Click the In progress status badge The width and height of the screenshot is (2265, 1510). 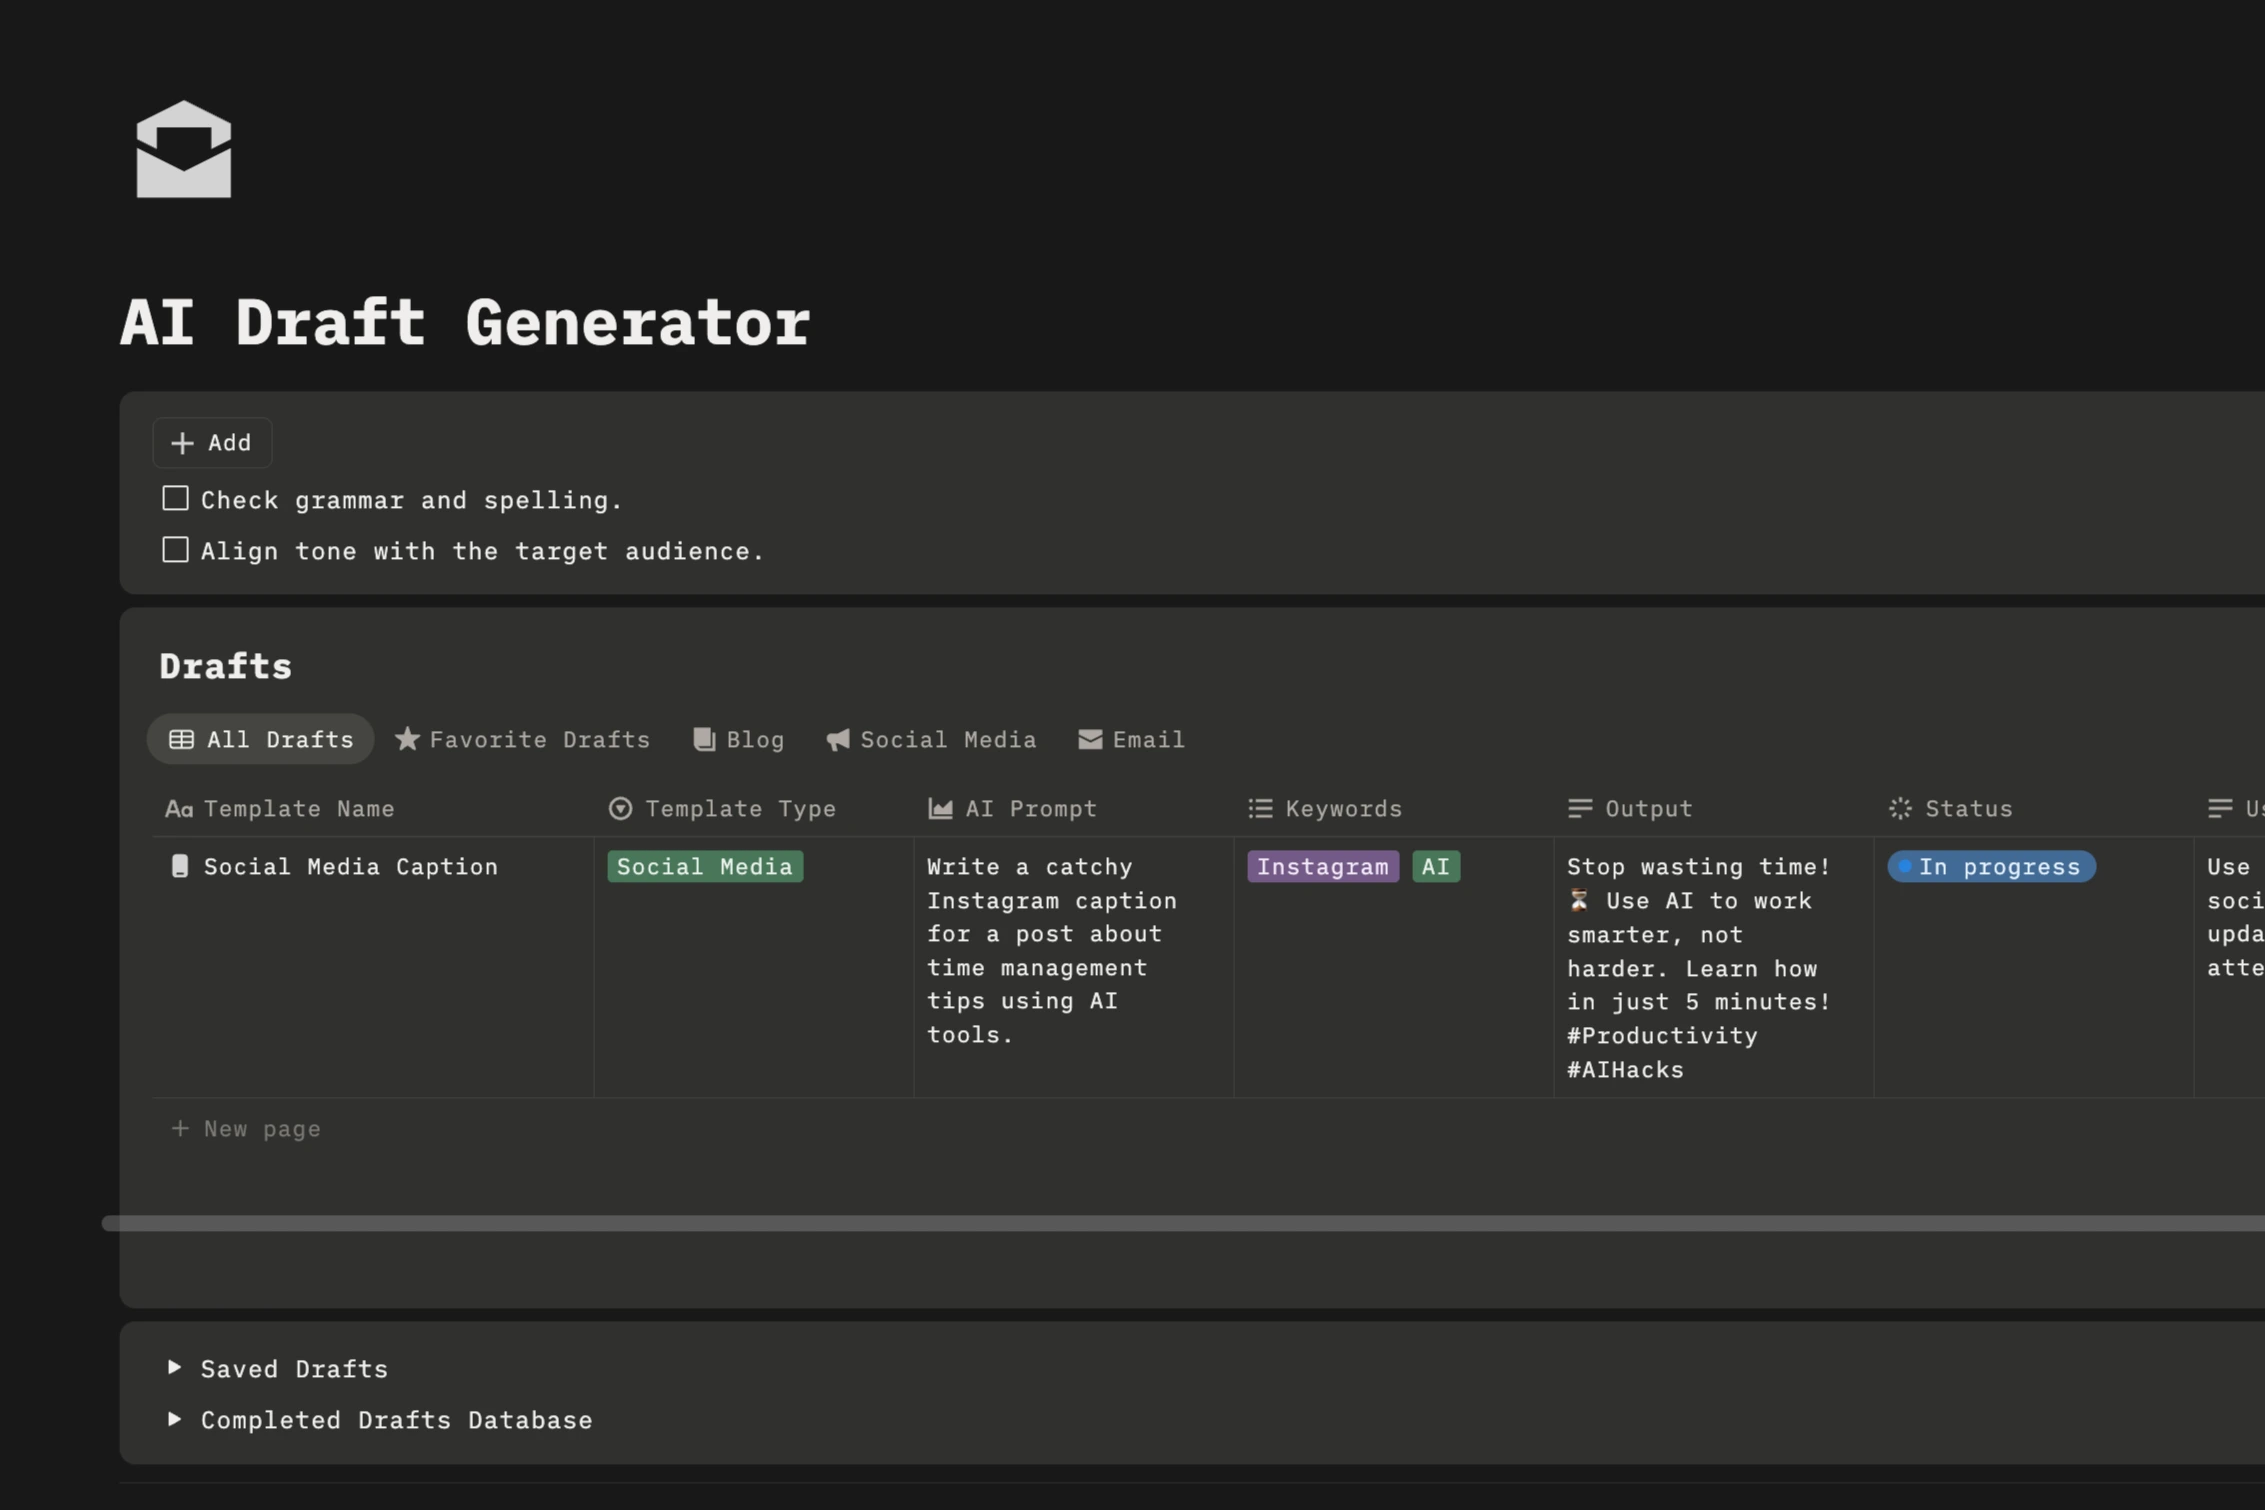coord(1991,866)
